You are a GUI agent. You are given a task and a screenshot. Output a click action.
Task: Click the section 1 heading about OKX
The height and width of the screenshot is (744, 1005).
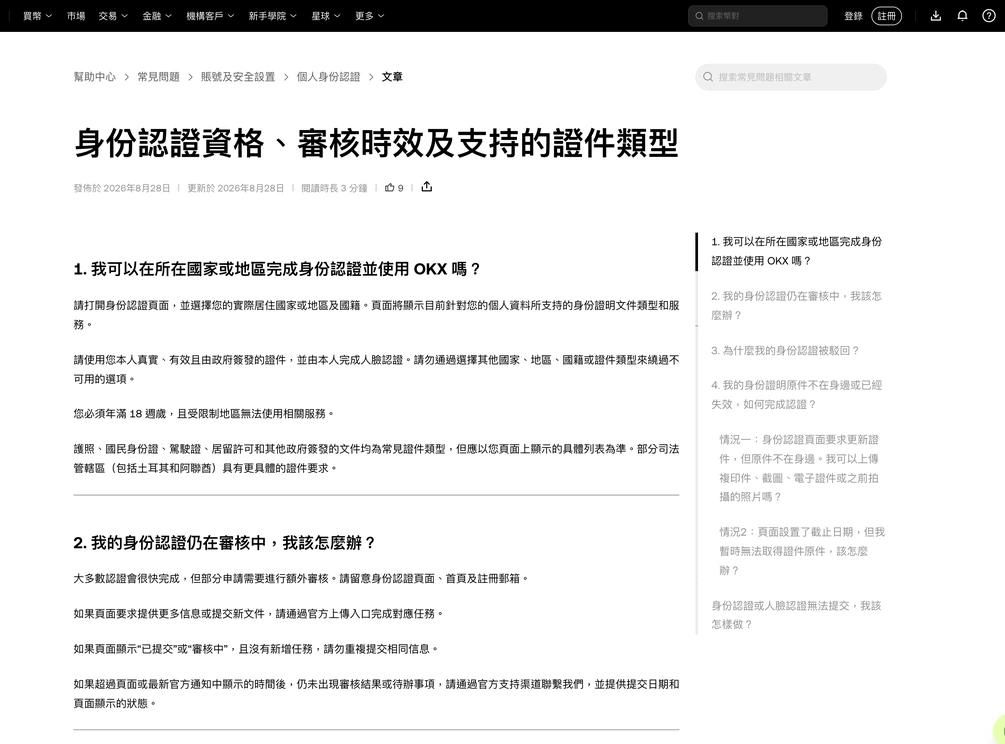pos(277,269)
